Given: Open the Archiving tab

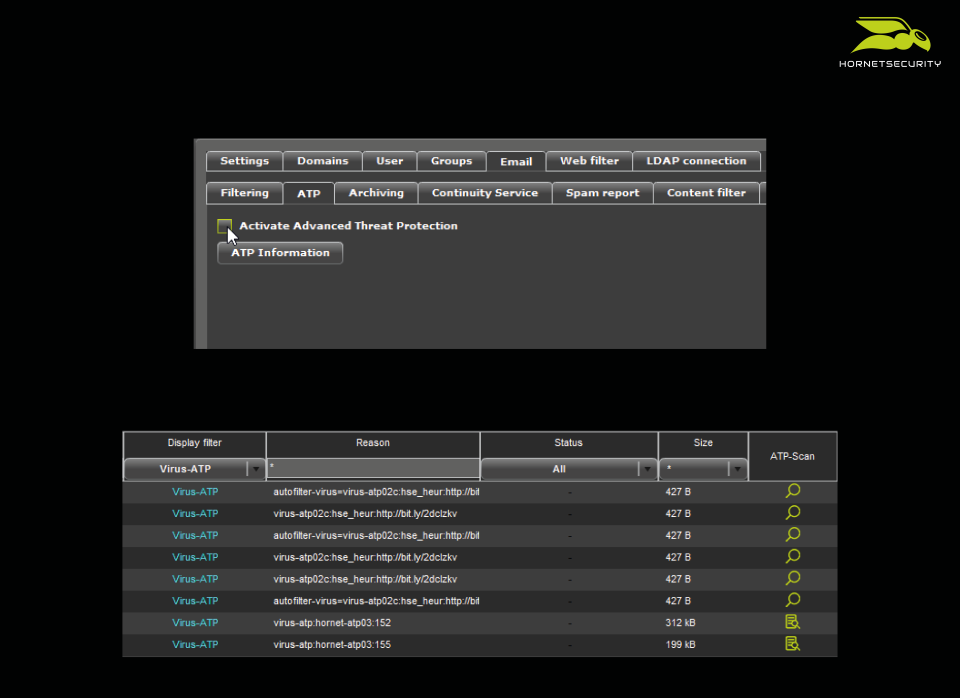Looking at the screenshot, I should pyautogui.click(x=375, y=193).
